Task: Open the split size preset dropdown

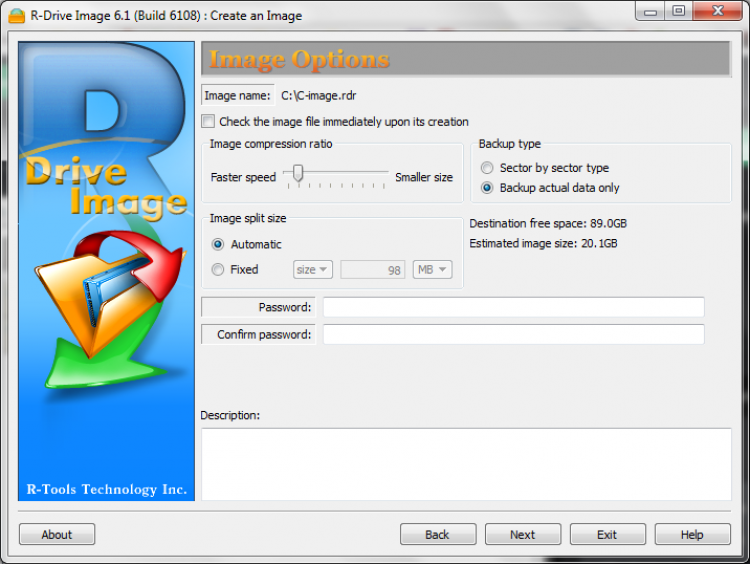Action: coord(313,270)
